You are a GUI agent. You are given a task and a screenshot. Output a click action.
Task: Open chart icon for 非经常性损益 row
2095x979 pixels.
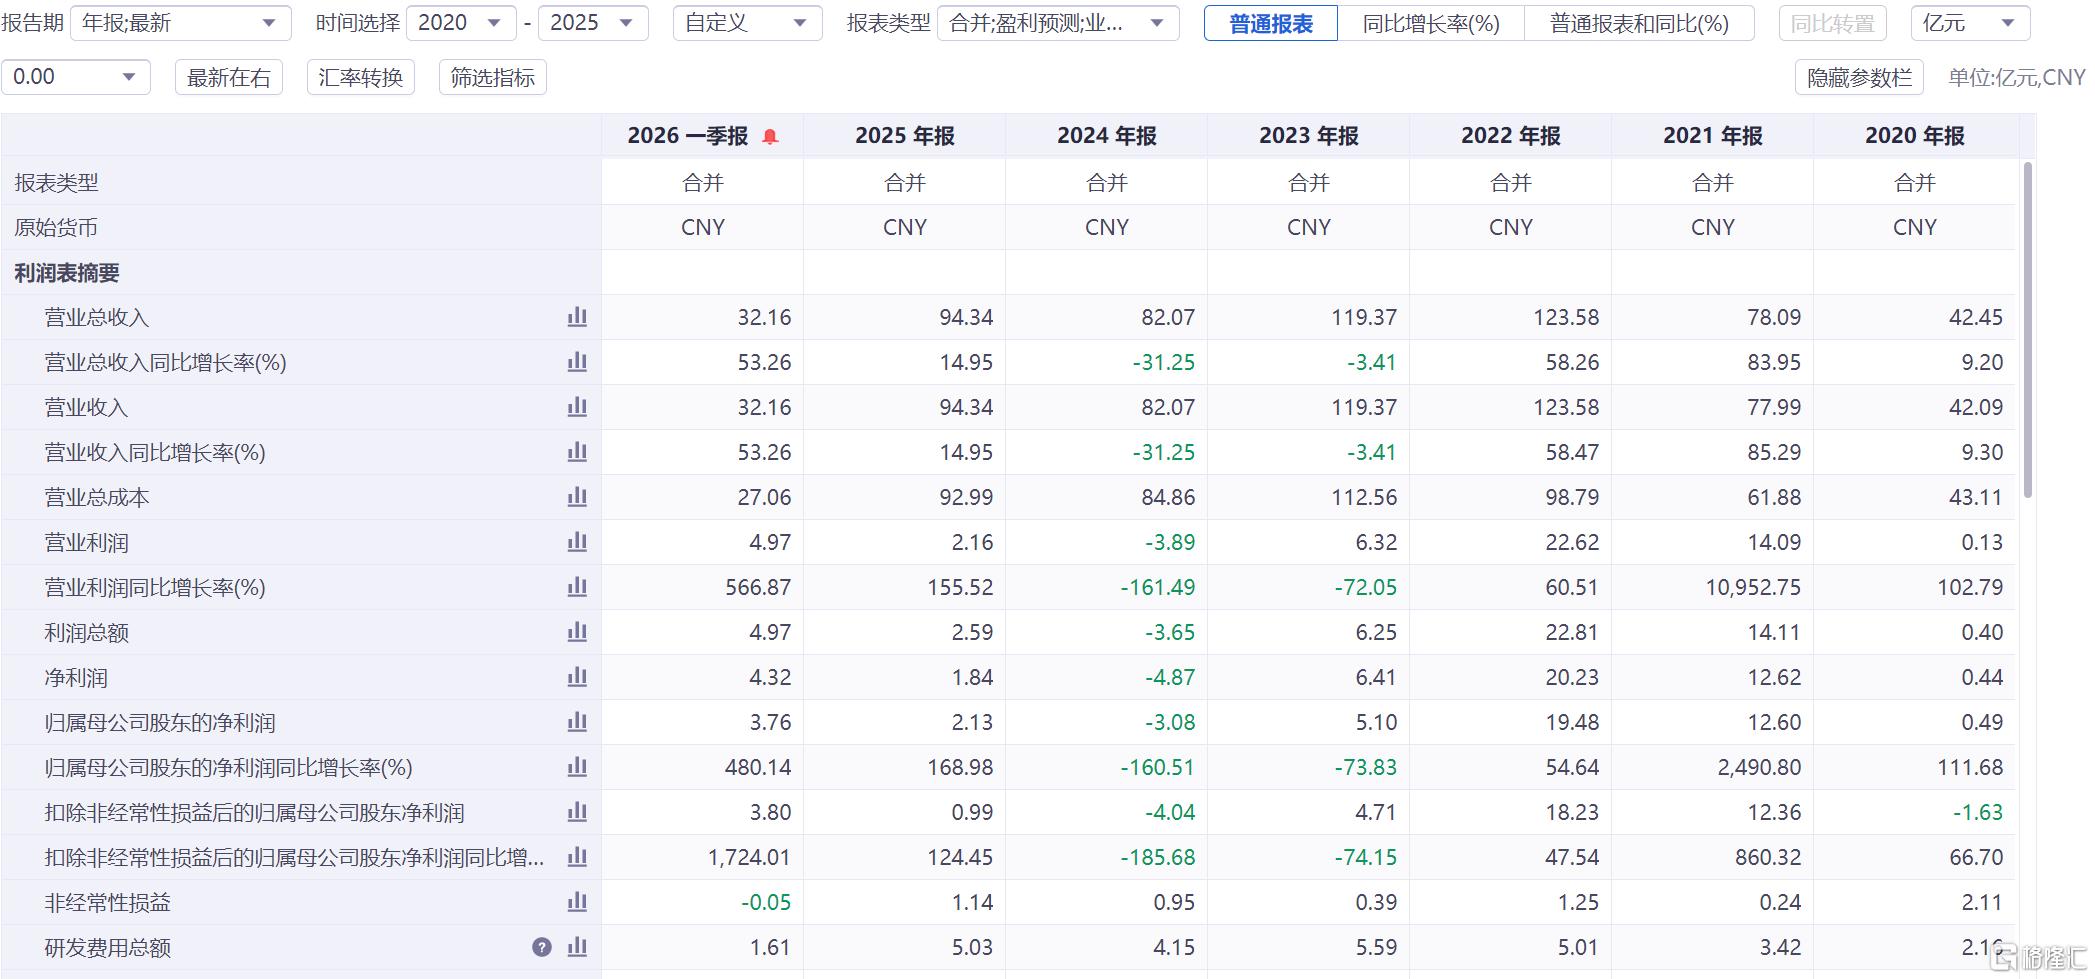[x=577, y=902]
